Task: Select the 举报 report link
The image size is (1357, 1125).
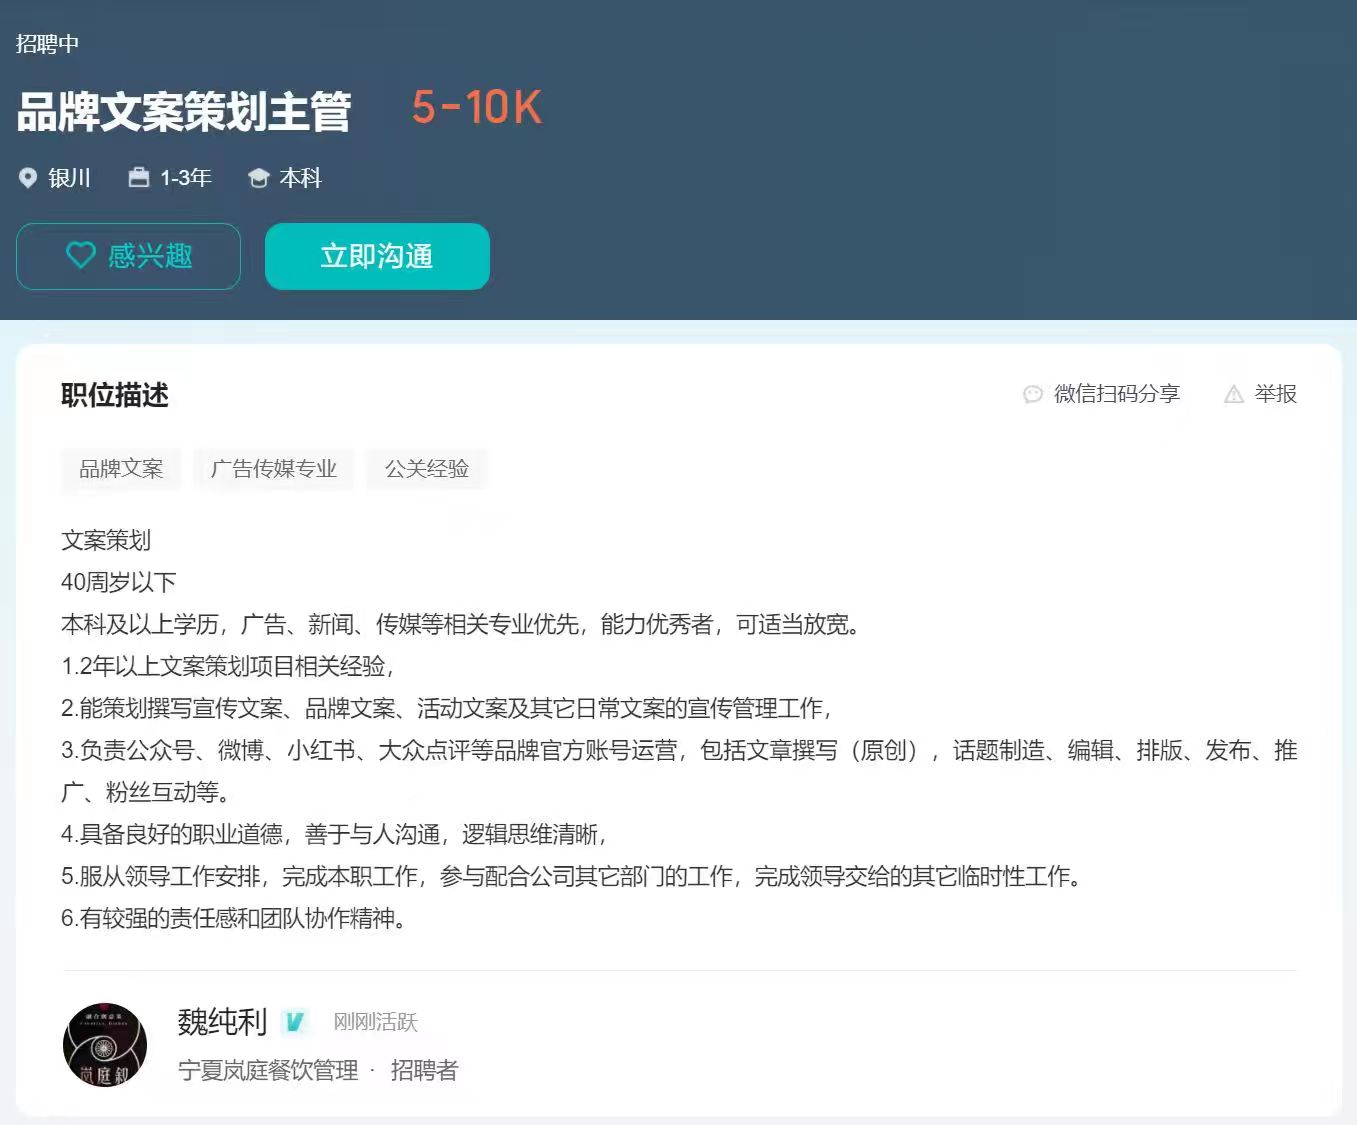Action: (1275, 394)
